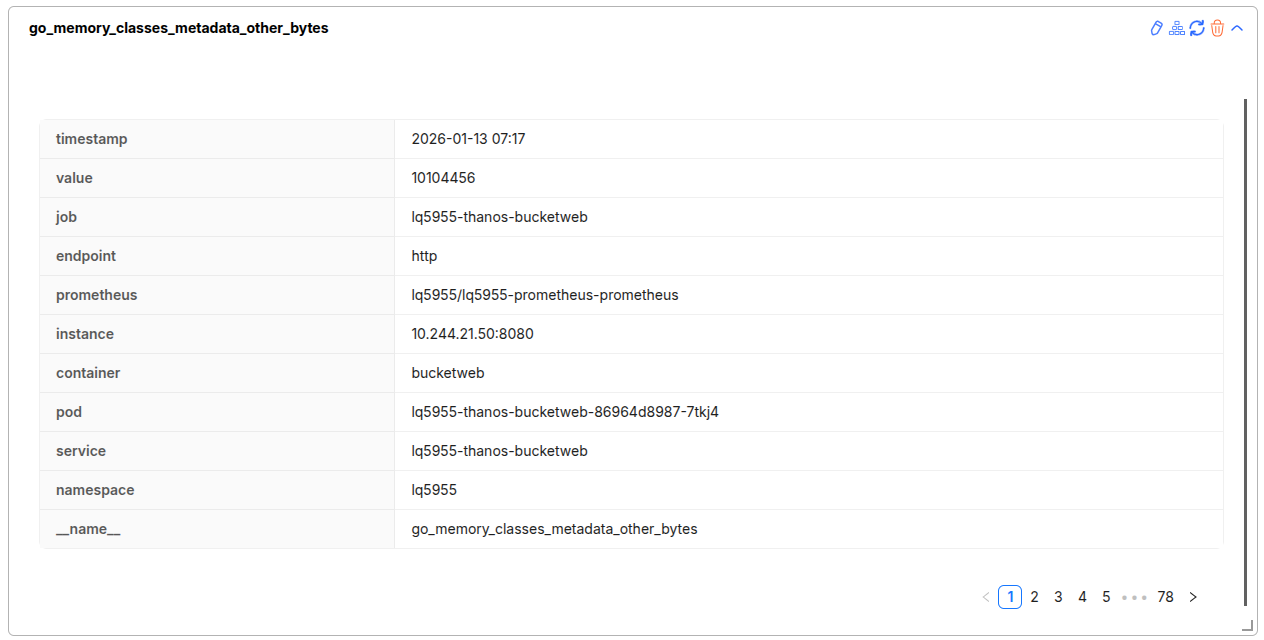1264x640 pixels.
Task: Collapse the panel with the up chevron
Action: click(x=1237, y=28)
